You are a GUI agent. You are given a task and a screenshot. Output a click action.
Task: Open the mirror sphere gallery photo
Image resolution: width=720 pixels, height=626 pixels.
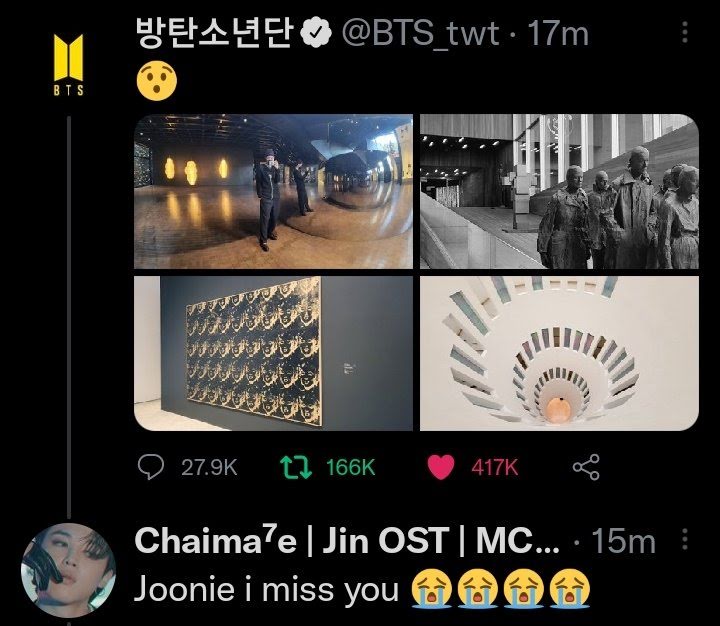[x=273, y=191]
